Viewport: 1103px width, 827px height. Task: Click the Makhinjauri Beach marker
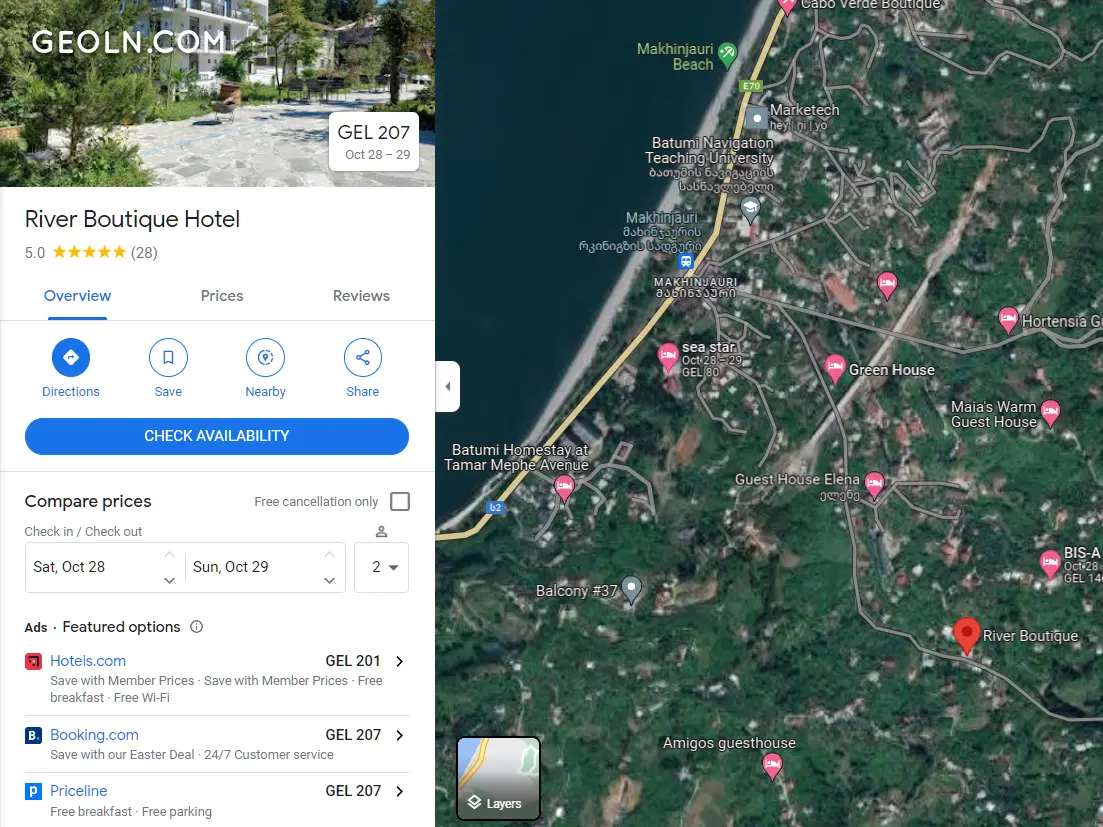tap(727, 54)
